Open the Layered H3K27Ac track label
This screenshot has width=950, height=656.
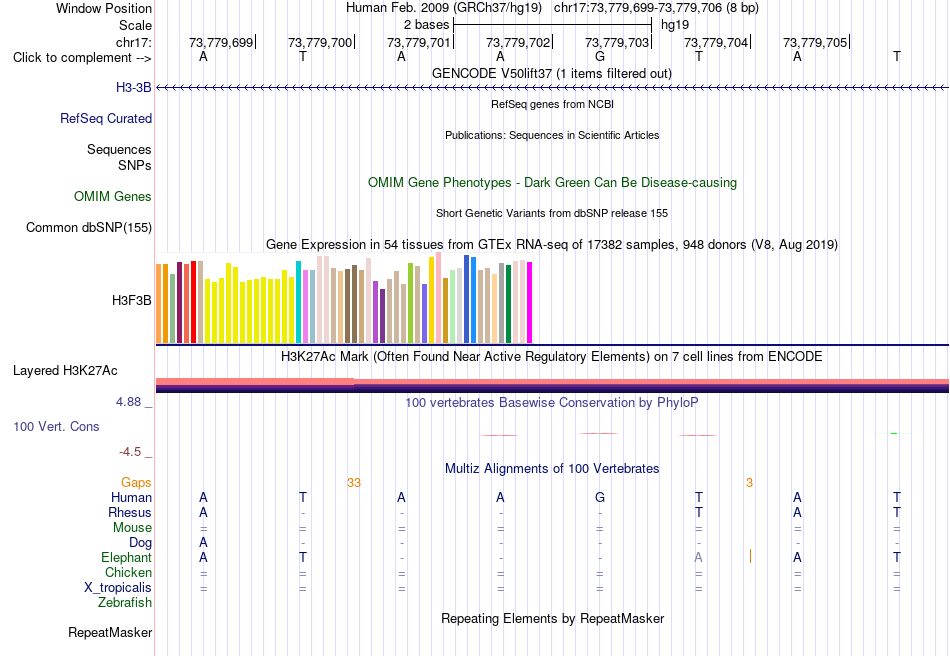[x=65, y=370]
